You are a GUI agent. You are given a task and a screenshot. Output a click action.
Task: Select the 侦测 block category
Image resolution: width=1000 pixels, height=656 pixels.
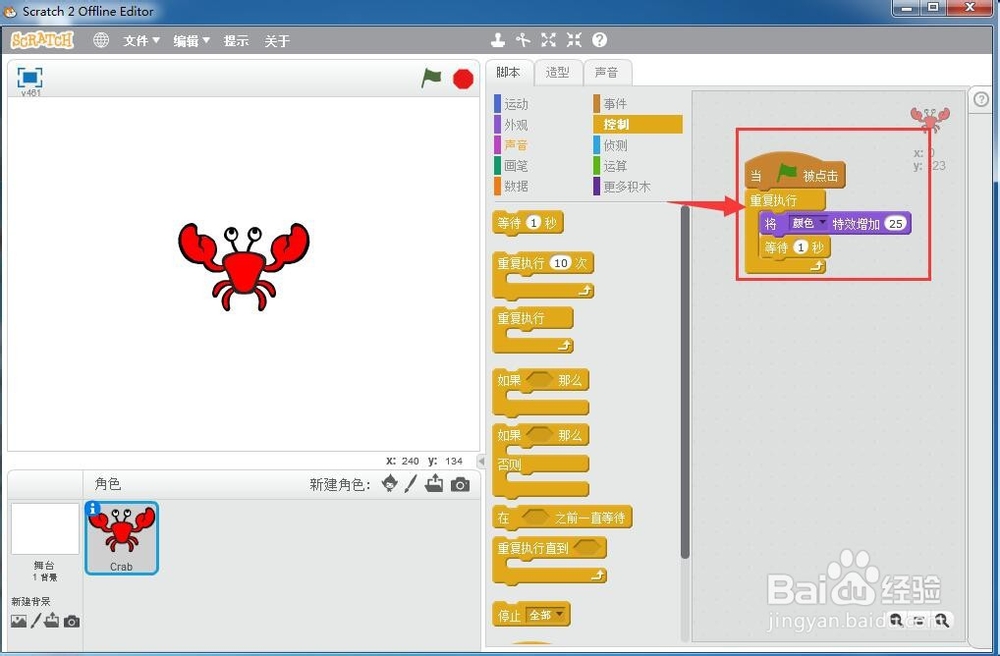[x=615, y=145]
